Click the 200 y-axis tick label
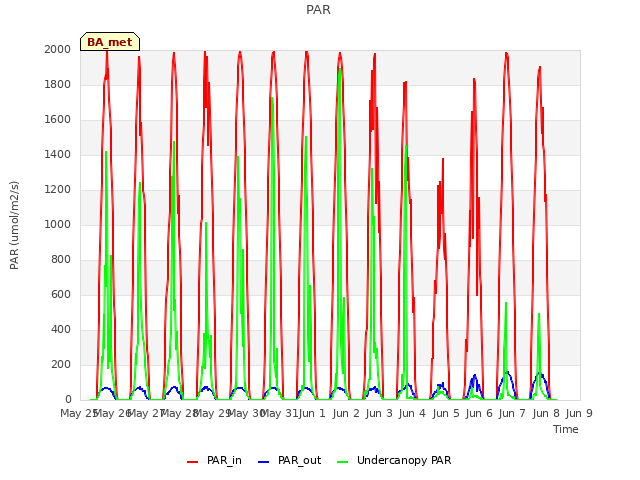Screen dimensions: 640x480 click(x=61, y=364)
